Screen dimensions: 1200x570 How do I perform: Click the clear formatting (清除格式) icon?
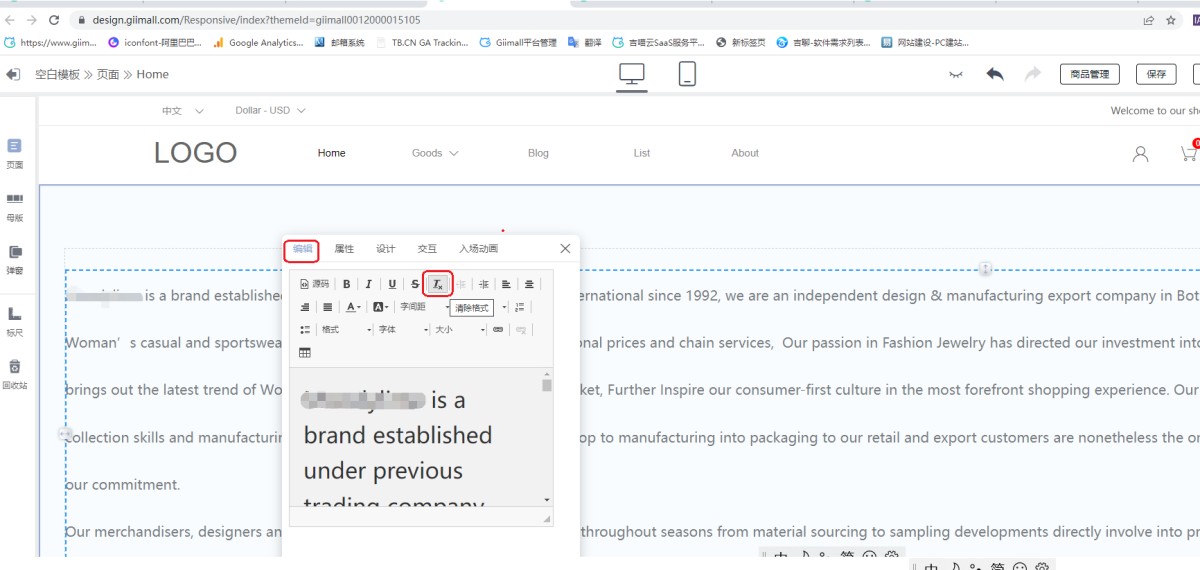438,284
